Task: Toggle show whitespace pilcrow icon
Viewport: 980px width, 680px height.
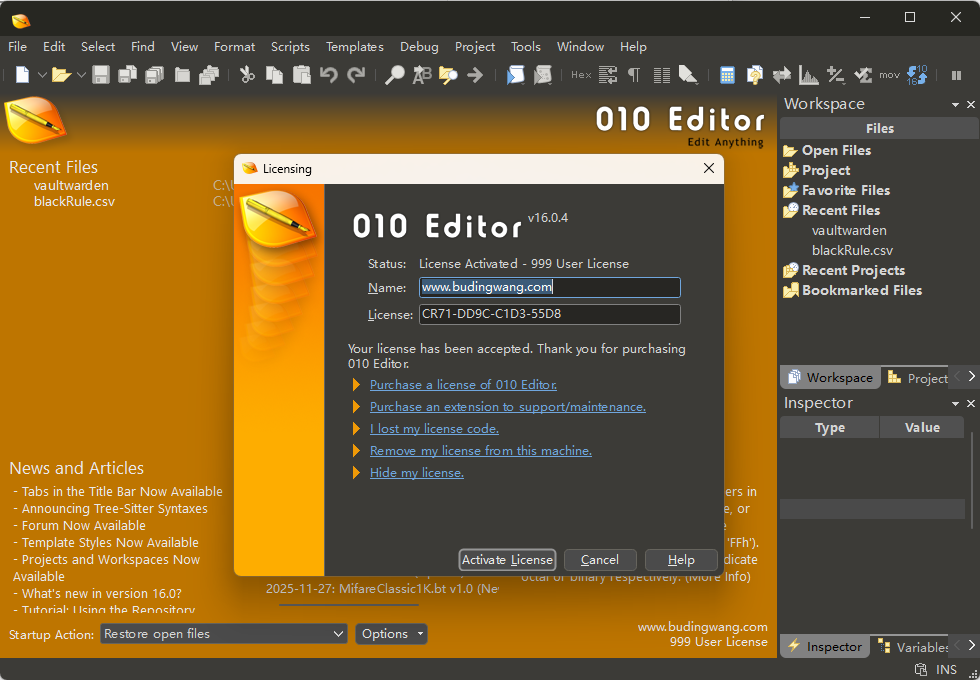Action: (x=634, y=75)
